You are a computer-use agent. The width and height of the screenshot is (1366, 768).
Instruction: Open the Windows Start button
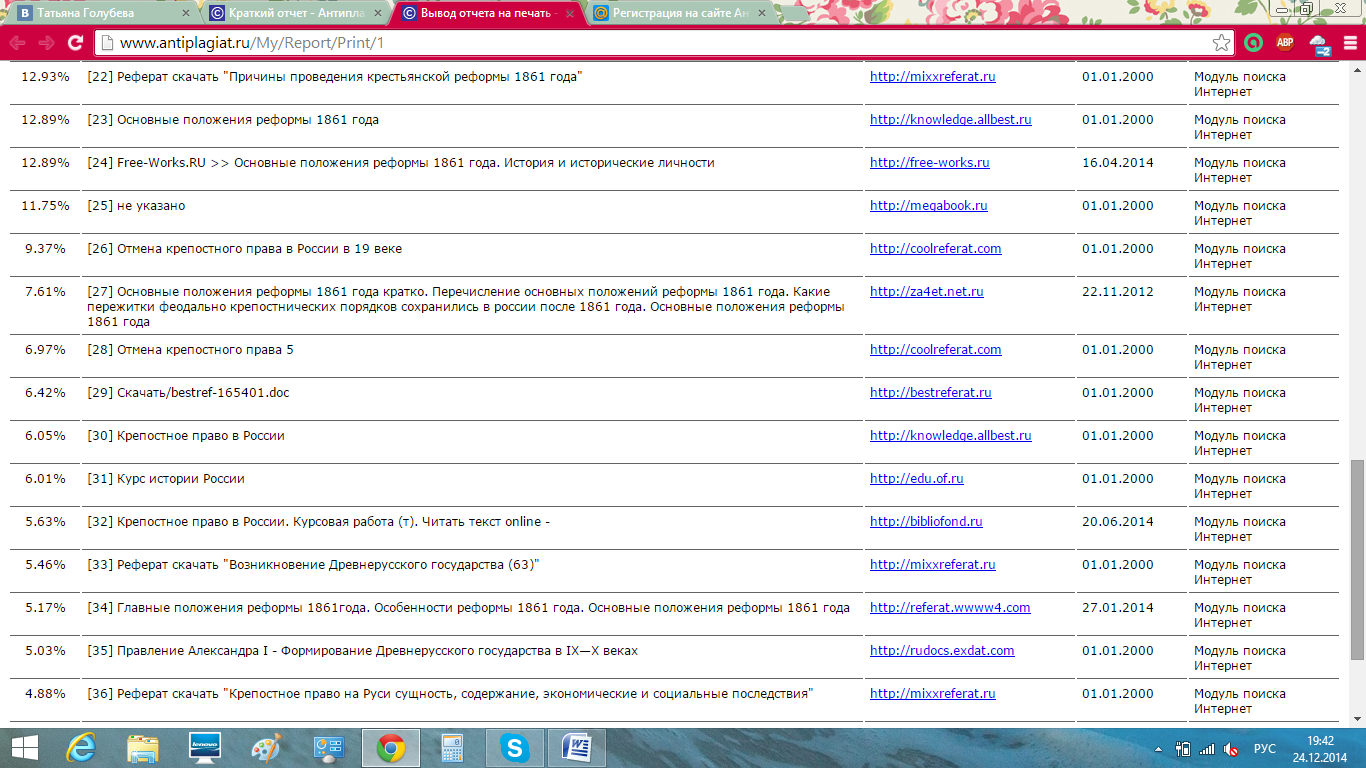click(x=25, y=748)
